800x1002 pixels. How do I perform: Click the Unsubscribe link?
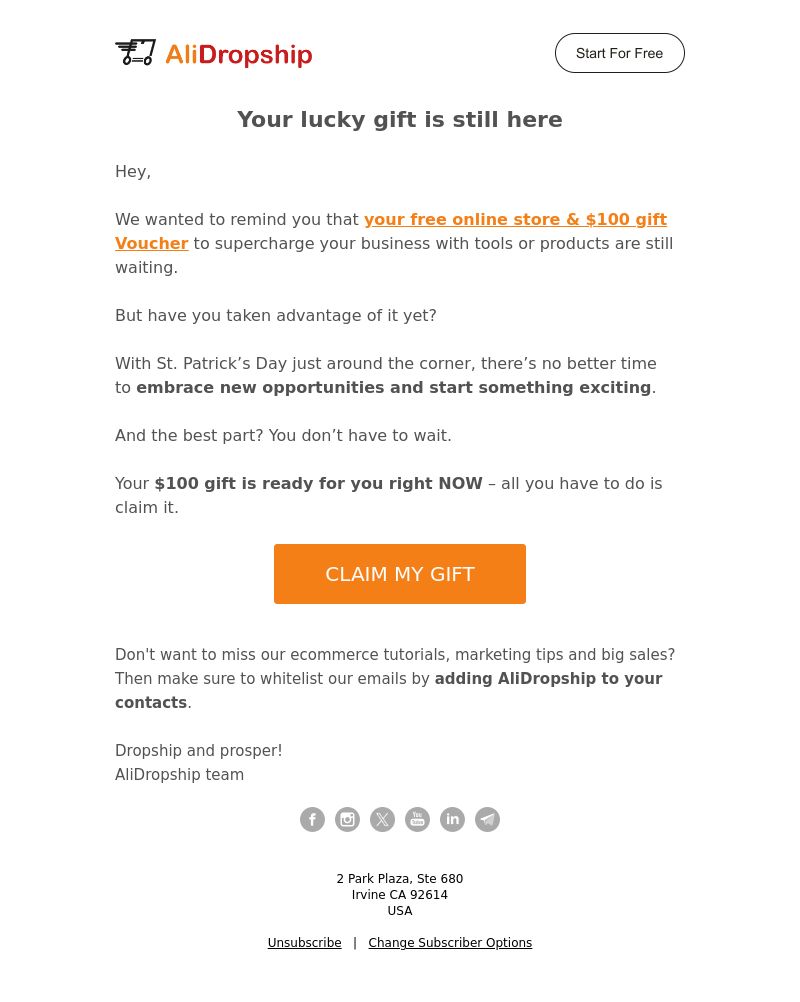tap(305, 943)
